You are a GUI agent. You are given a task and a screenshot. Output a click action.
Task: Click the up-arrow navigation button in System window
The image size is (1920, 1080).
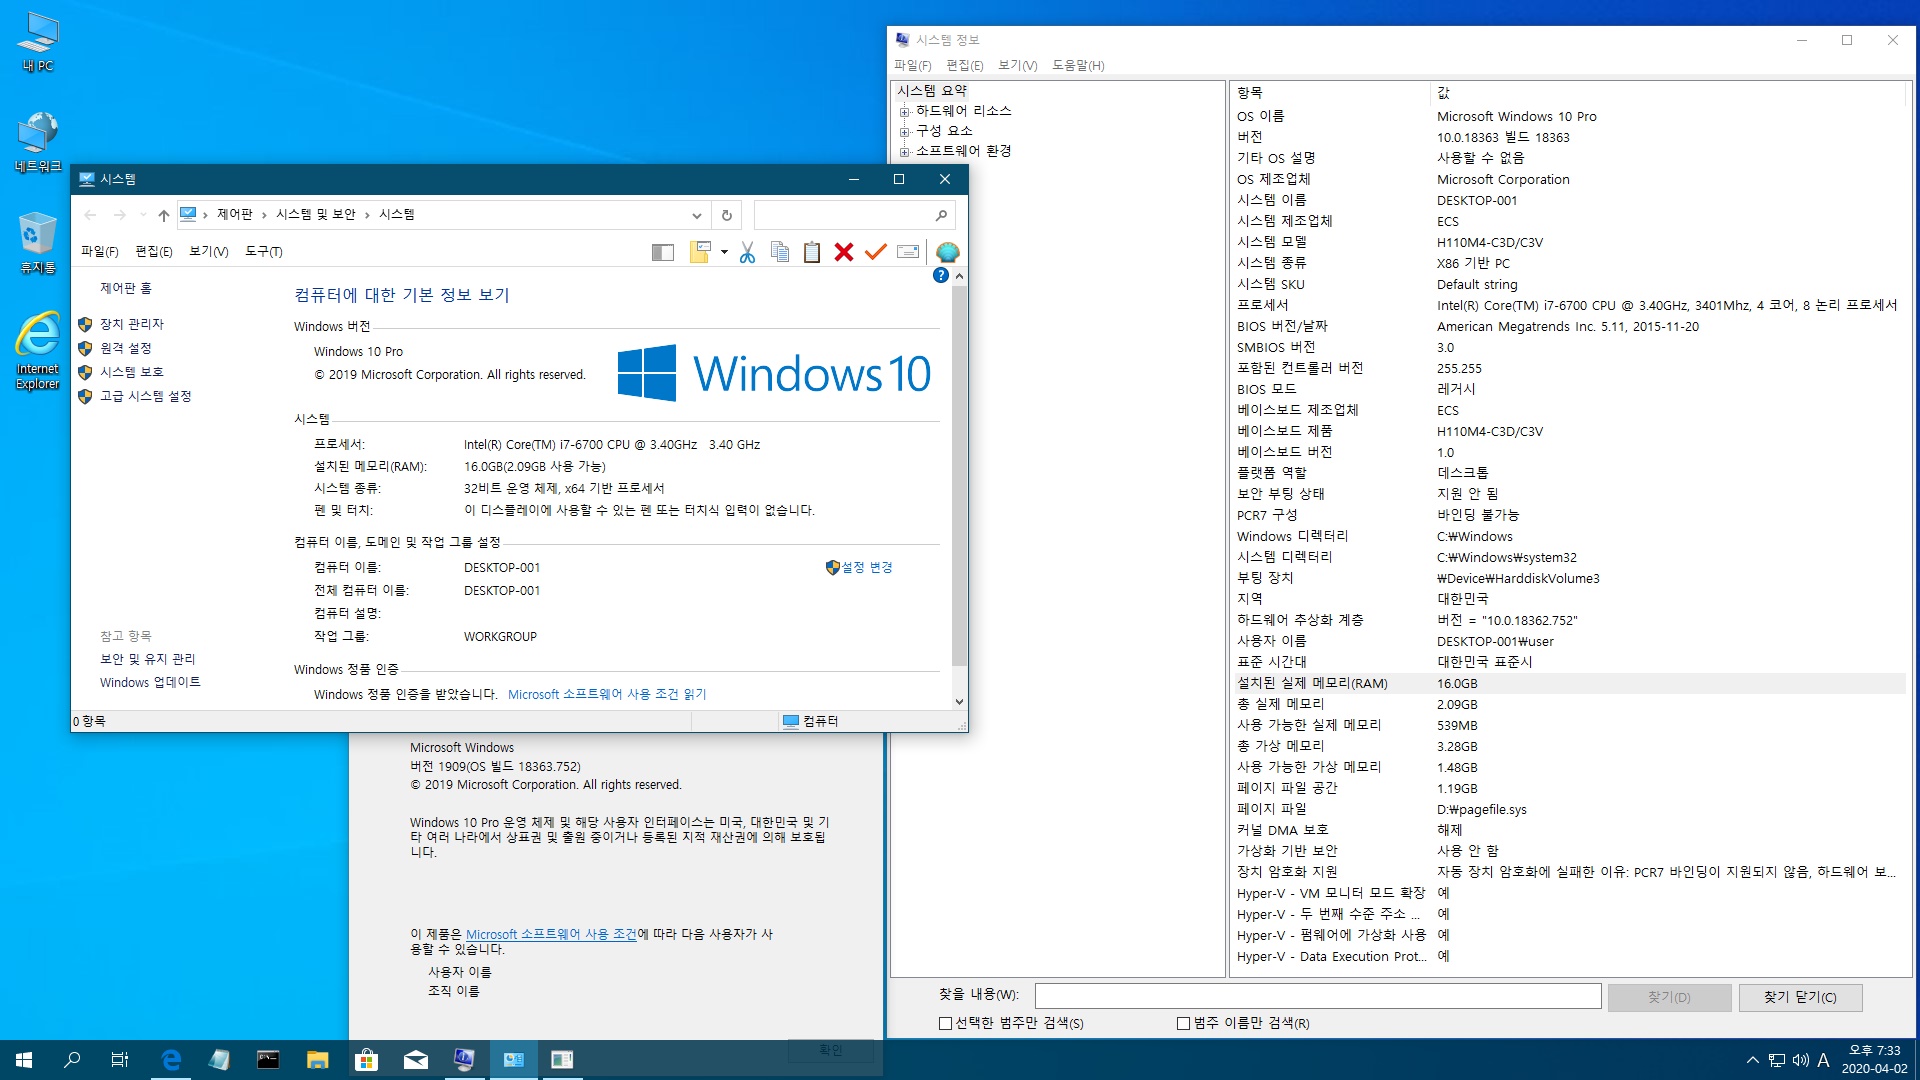point(164,215)
